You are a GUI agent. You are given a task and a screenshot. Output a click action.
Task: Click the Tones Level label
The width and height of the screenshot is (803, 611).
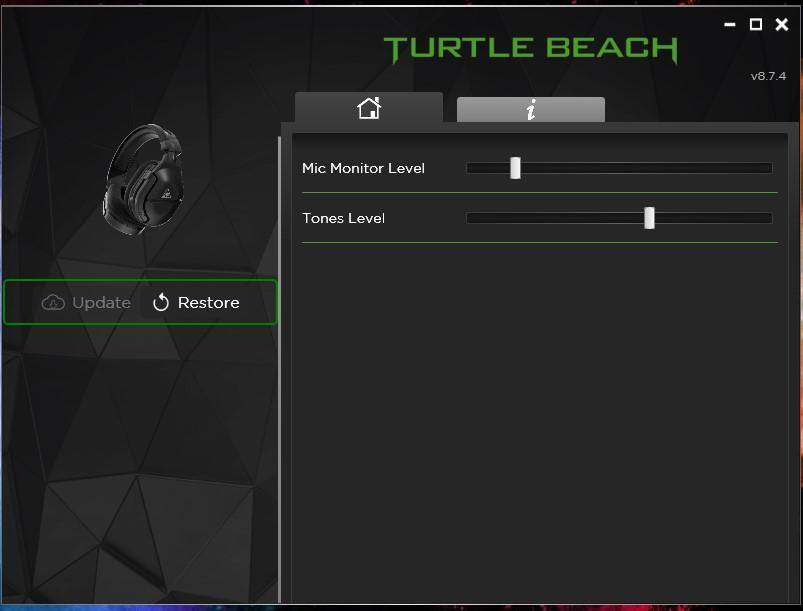[x=343, y=218]
